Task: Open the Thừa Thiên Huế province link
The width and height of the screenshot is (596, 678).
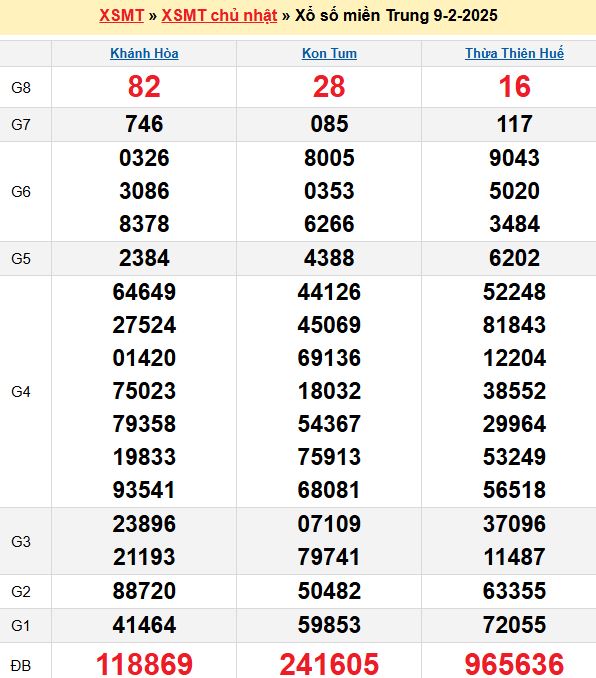Action: pyautogui.click(x=514, y=53)
